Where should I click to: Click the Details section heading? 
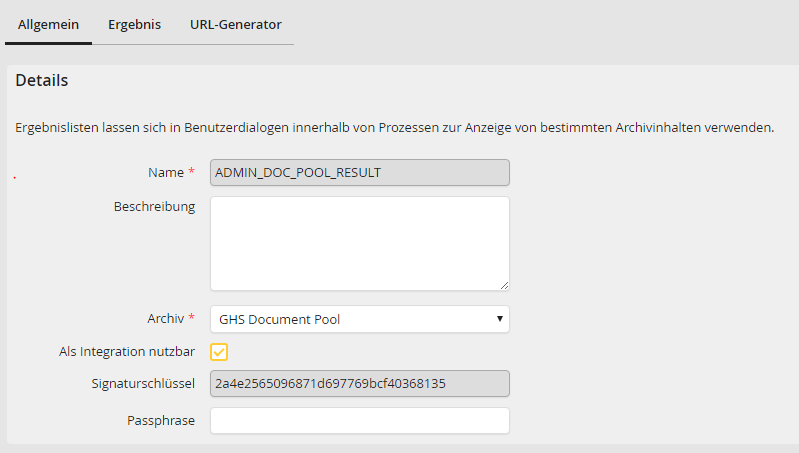pyautogui.click(x=42, y=81)
